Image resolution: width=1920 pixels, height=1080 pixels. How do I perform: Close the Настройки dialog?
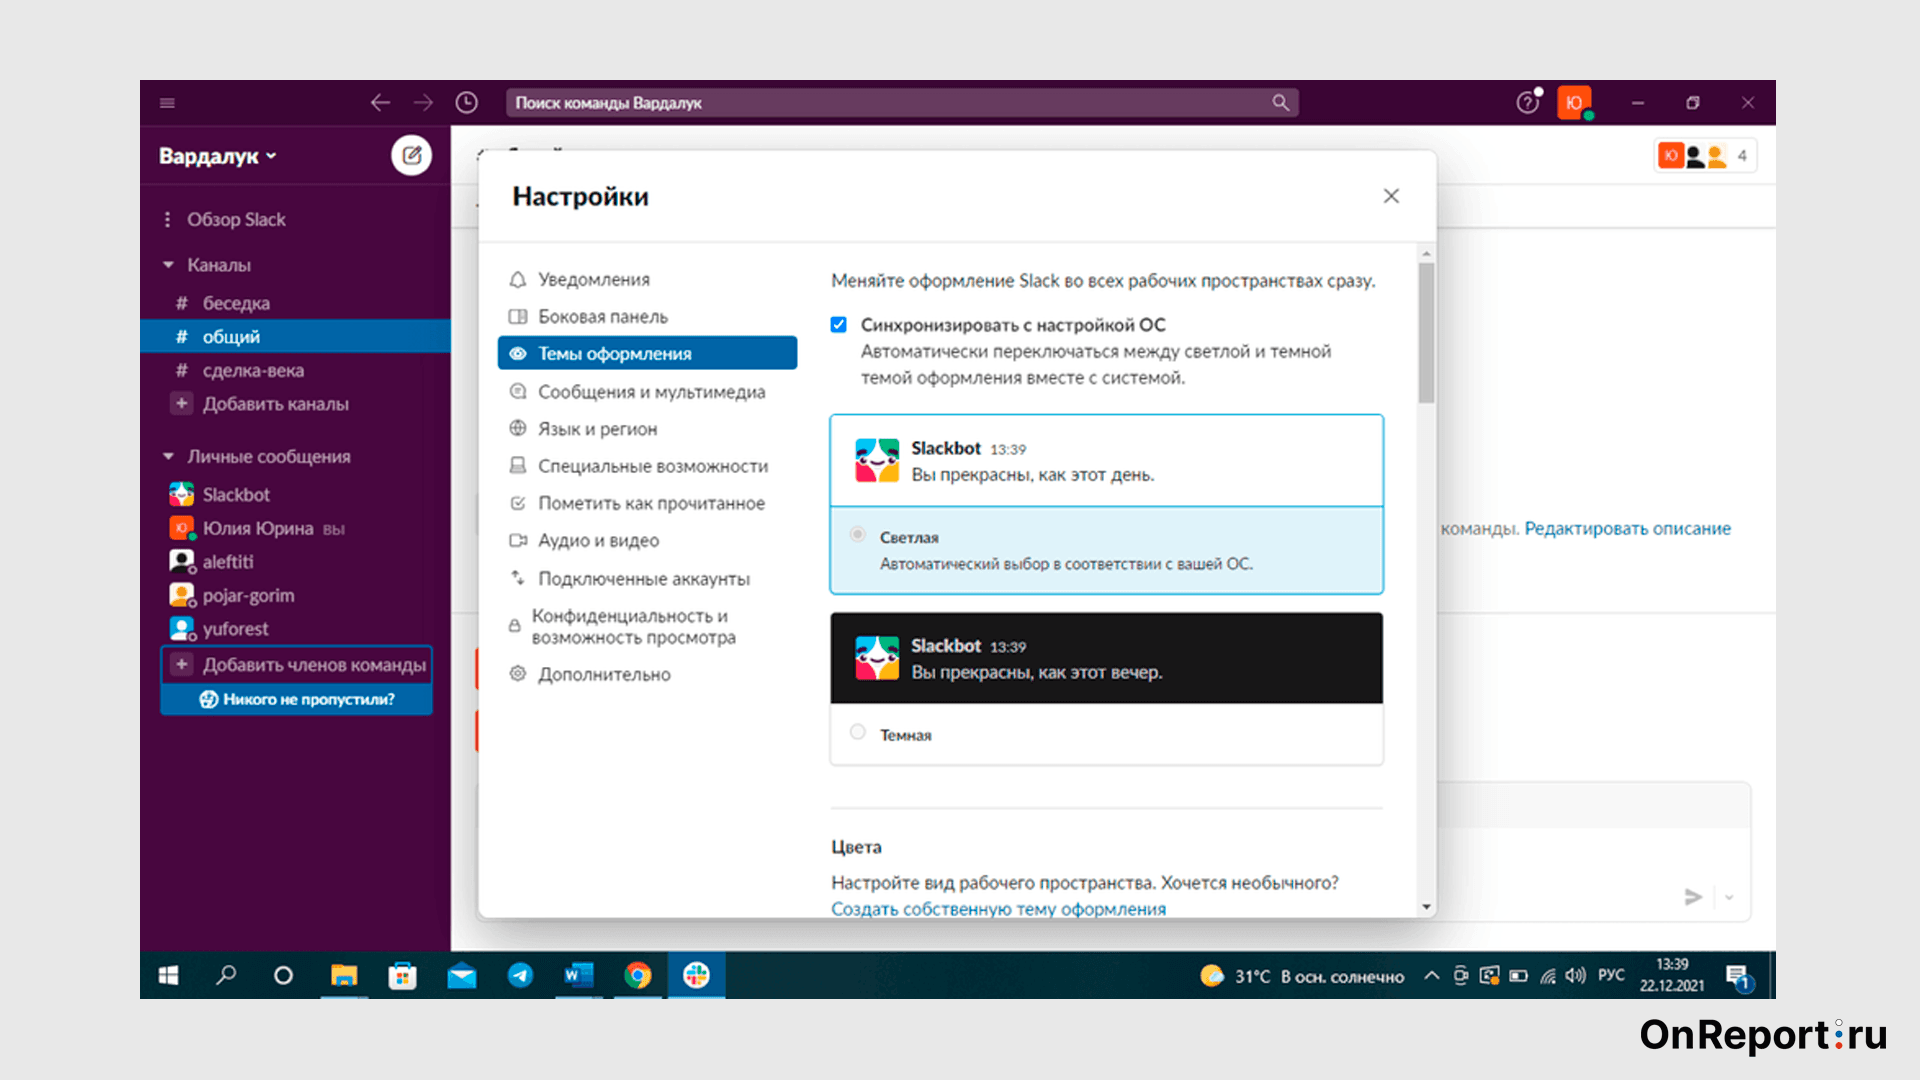point(1391,196)
